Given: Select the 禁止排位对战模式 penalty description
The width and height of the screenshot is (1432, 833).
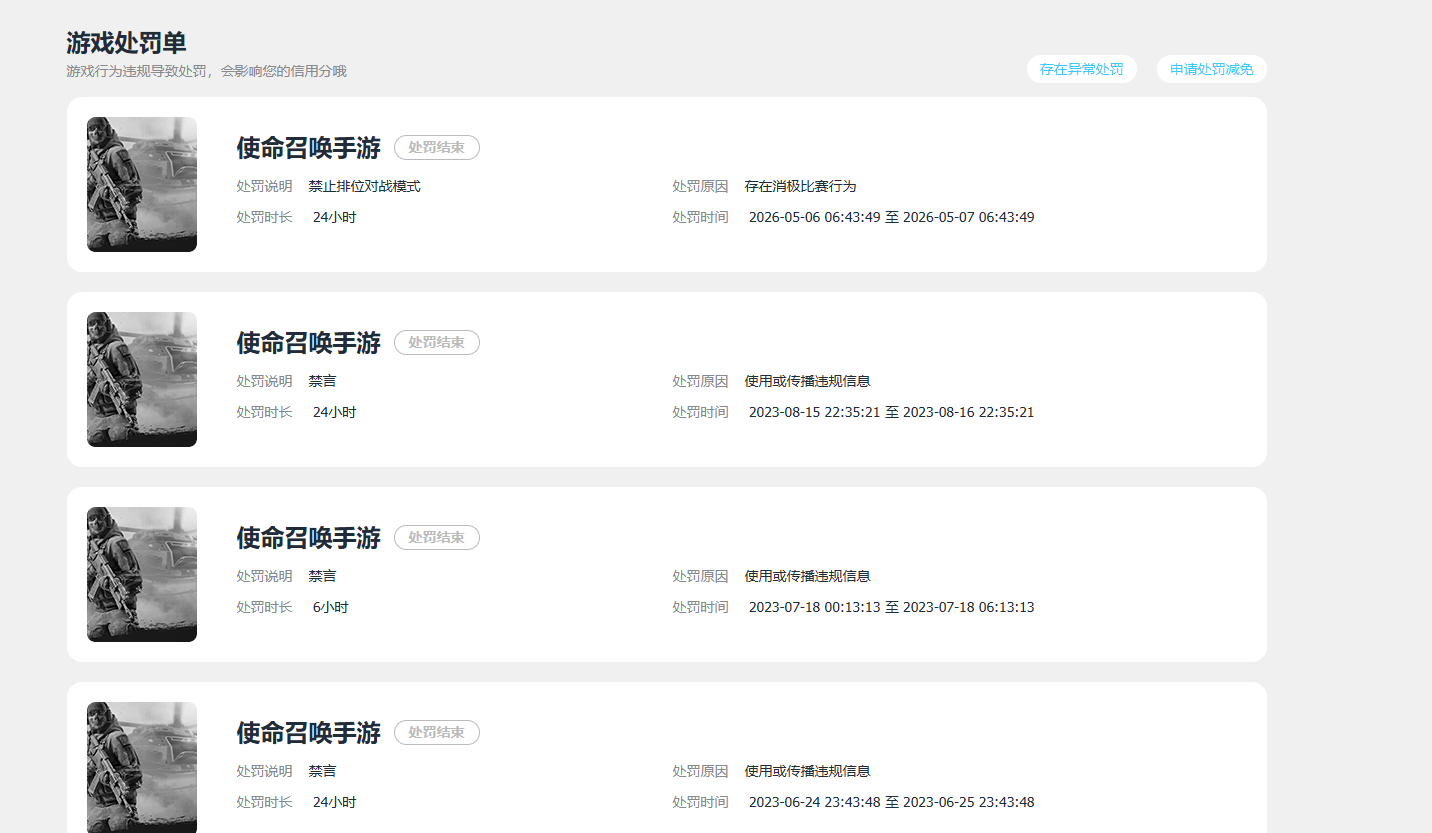Looking at the screenshot, I should pos(365,186).
